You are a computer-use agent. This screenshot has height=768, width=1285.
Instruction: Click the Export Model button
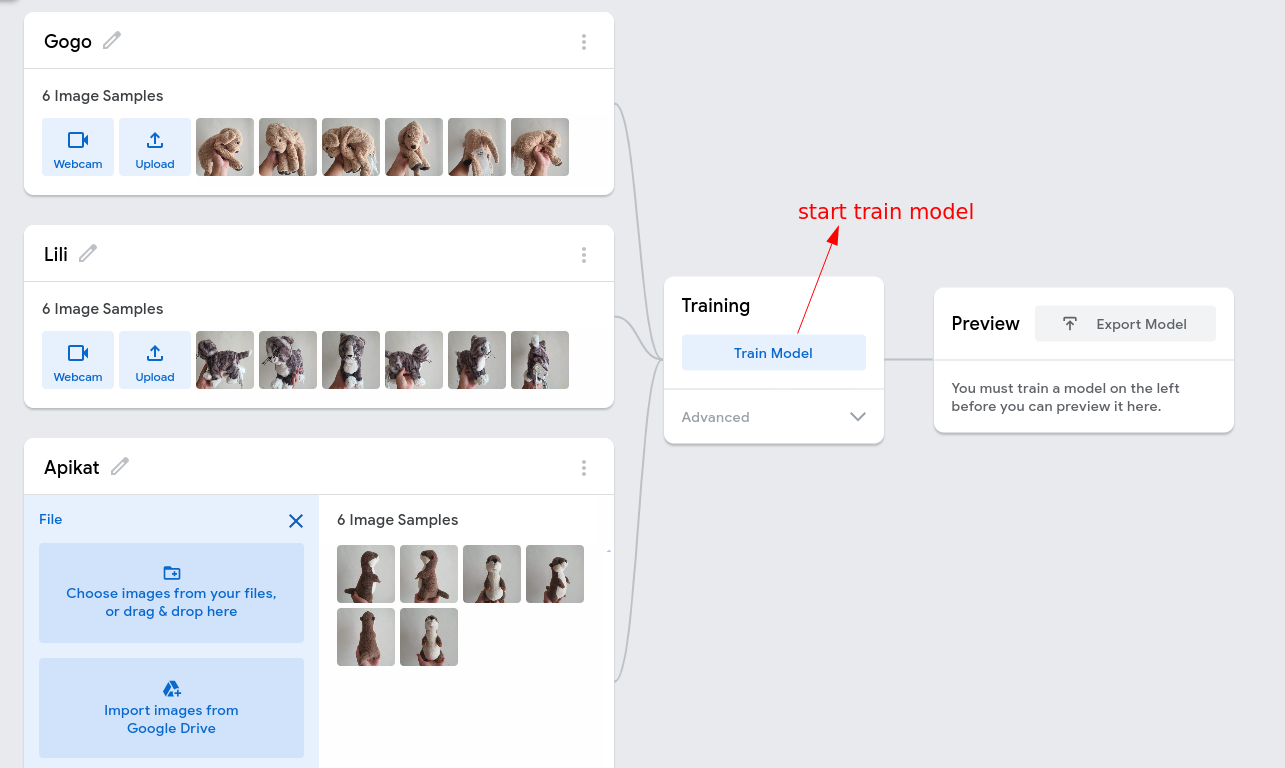click(x=1126, y=324)
